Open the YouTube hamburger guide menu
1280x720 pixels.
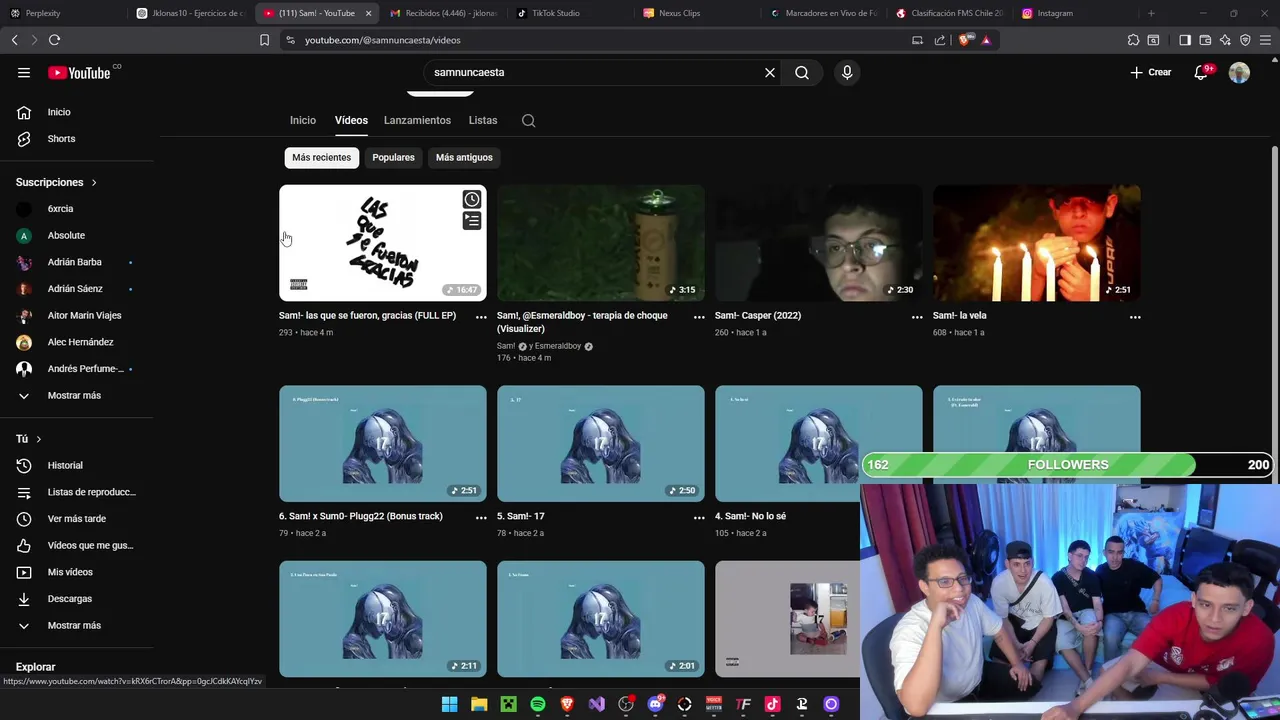(24, 72)
